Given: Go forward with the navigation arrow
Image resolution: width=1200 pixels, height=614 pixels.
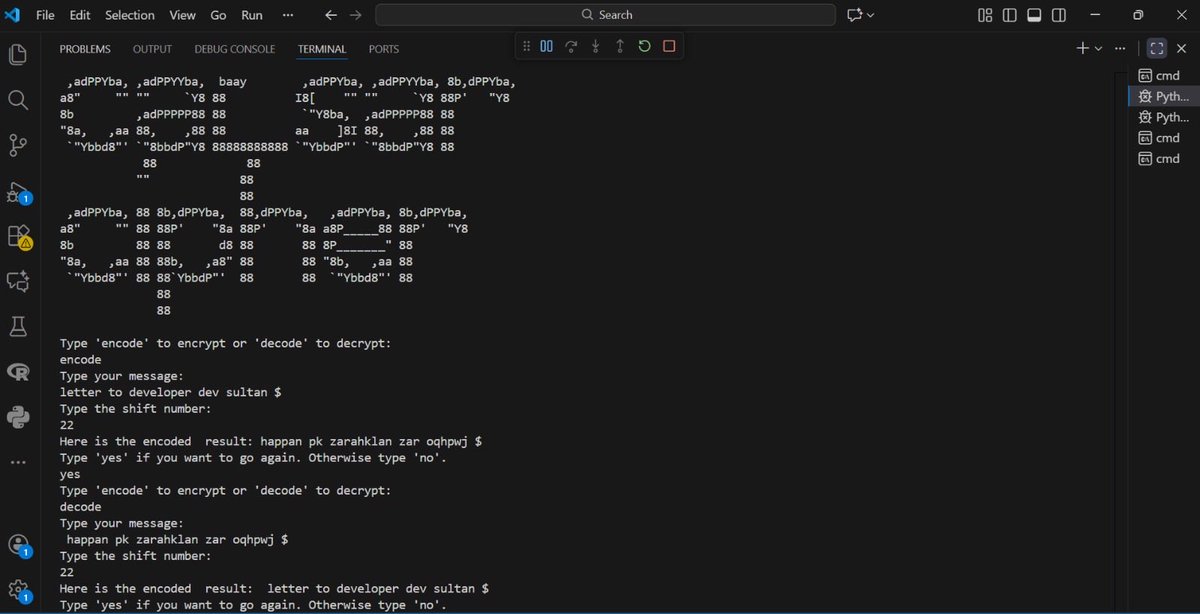Looking at the screenshot, I should (x=355, y=15).
